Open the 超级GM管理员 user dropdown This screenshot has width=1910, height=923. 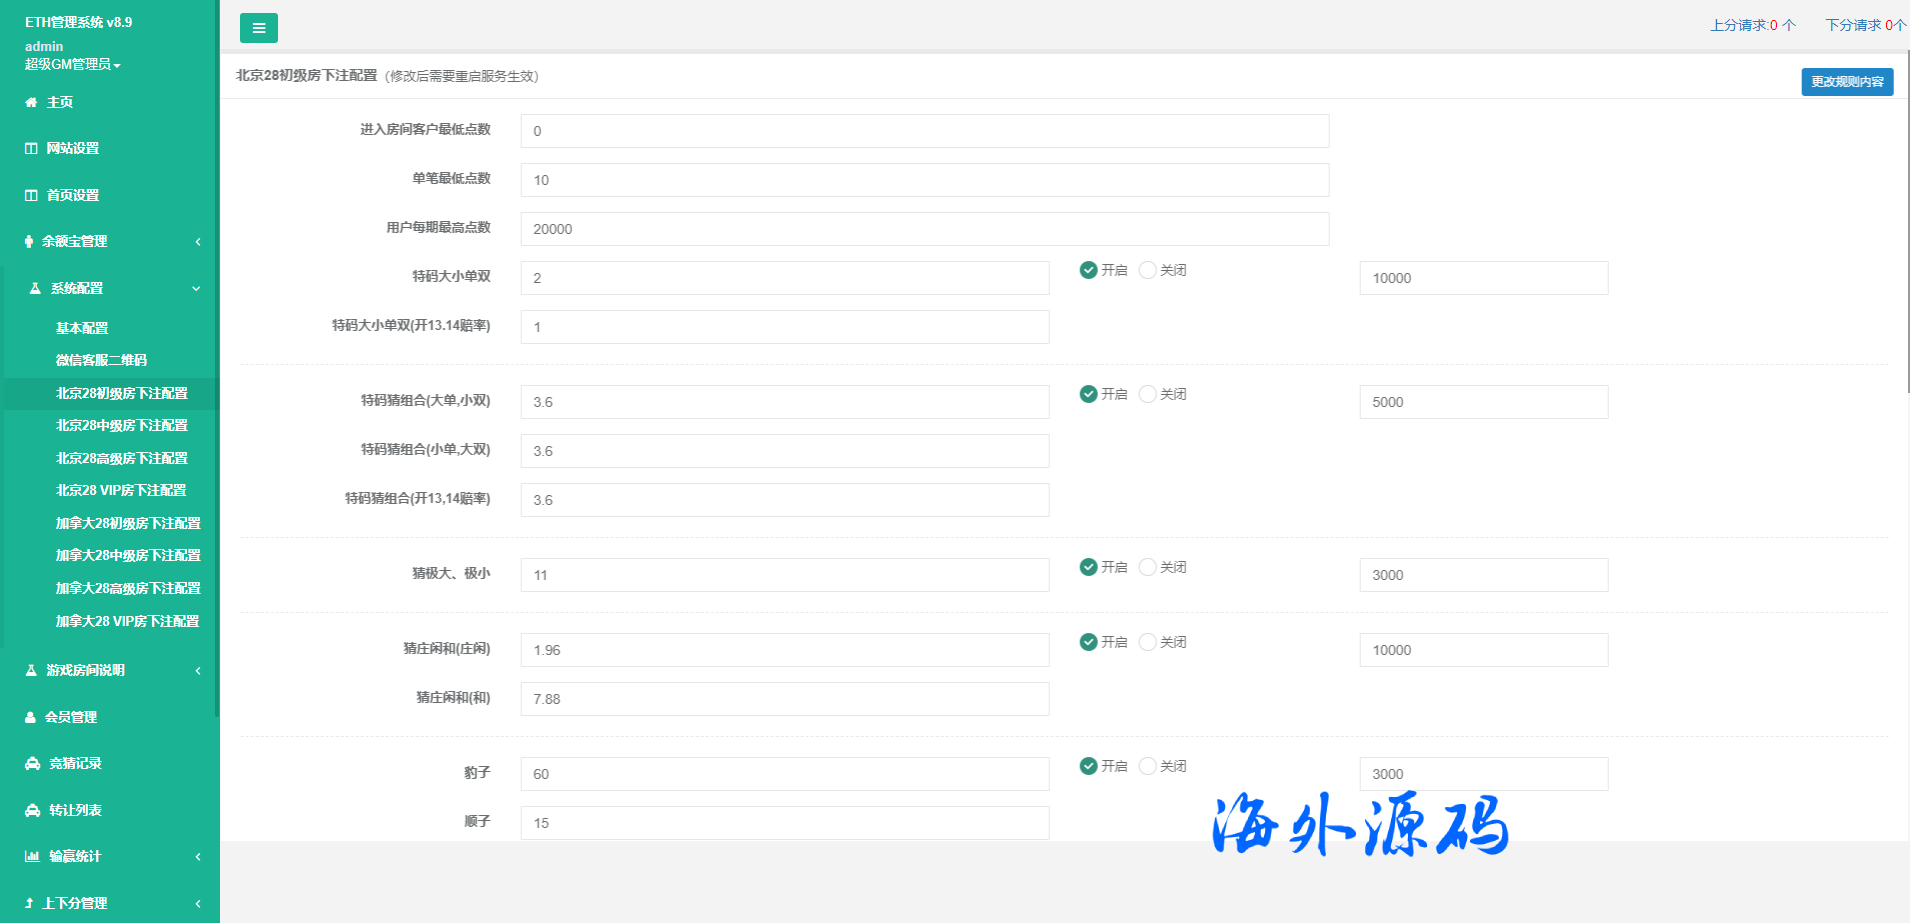72,64
